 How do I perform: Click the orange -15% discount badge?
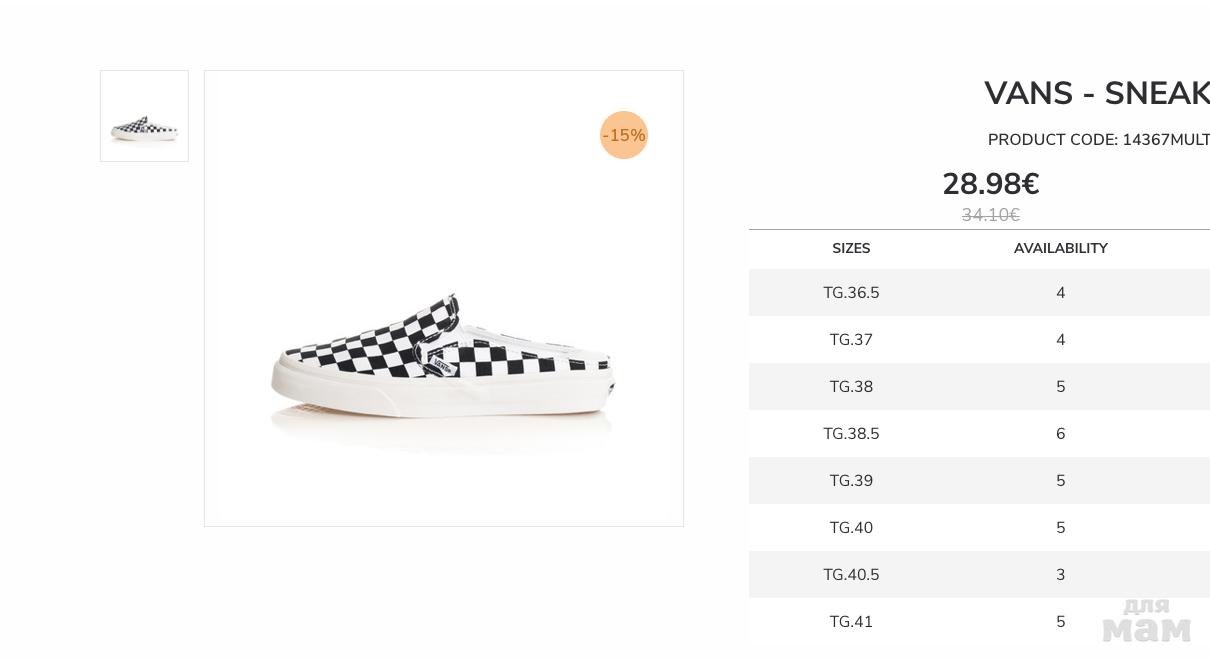[x=624, y=135]
